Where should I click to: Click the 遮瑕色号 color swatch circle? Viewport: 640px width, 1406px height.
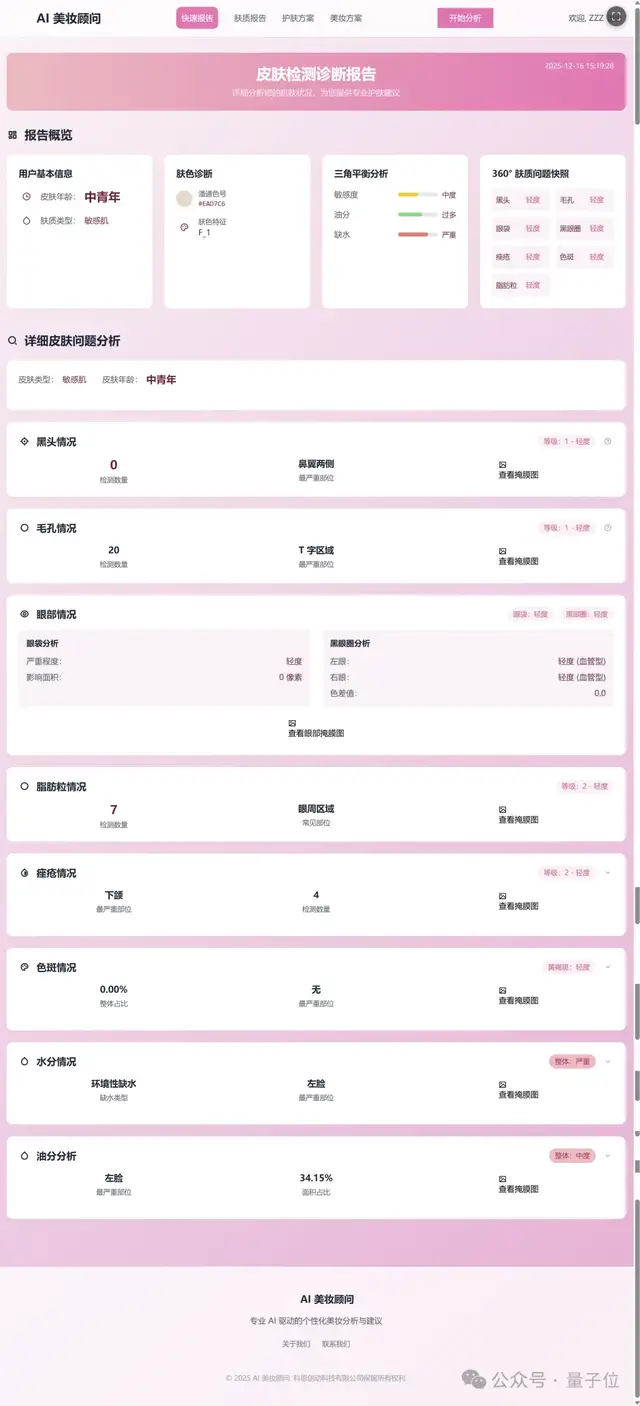184,198
